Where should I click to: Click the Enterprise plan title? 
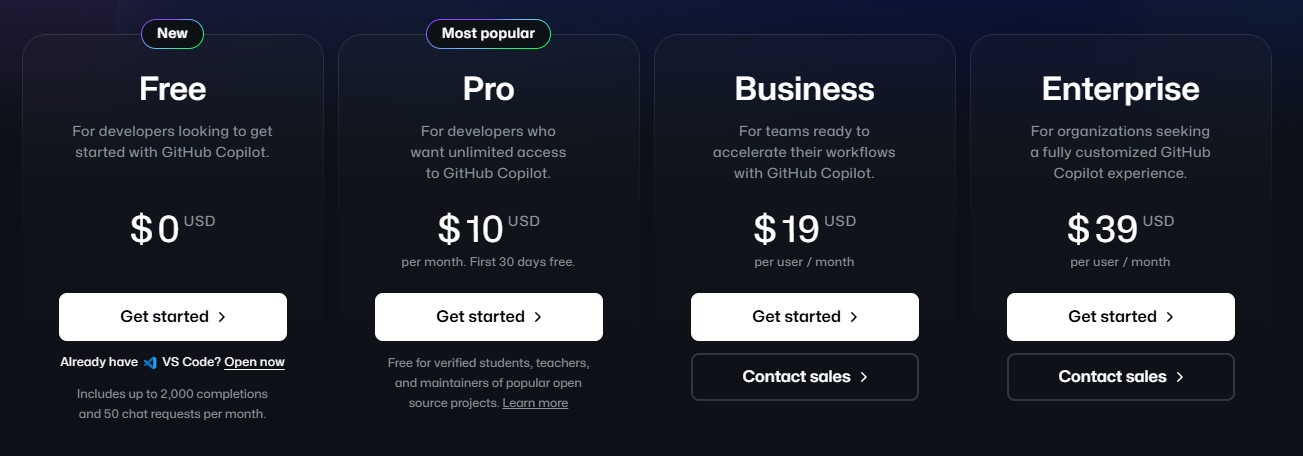(x=1121, y=89)
